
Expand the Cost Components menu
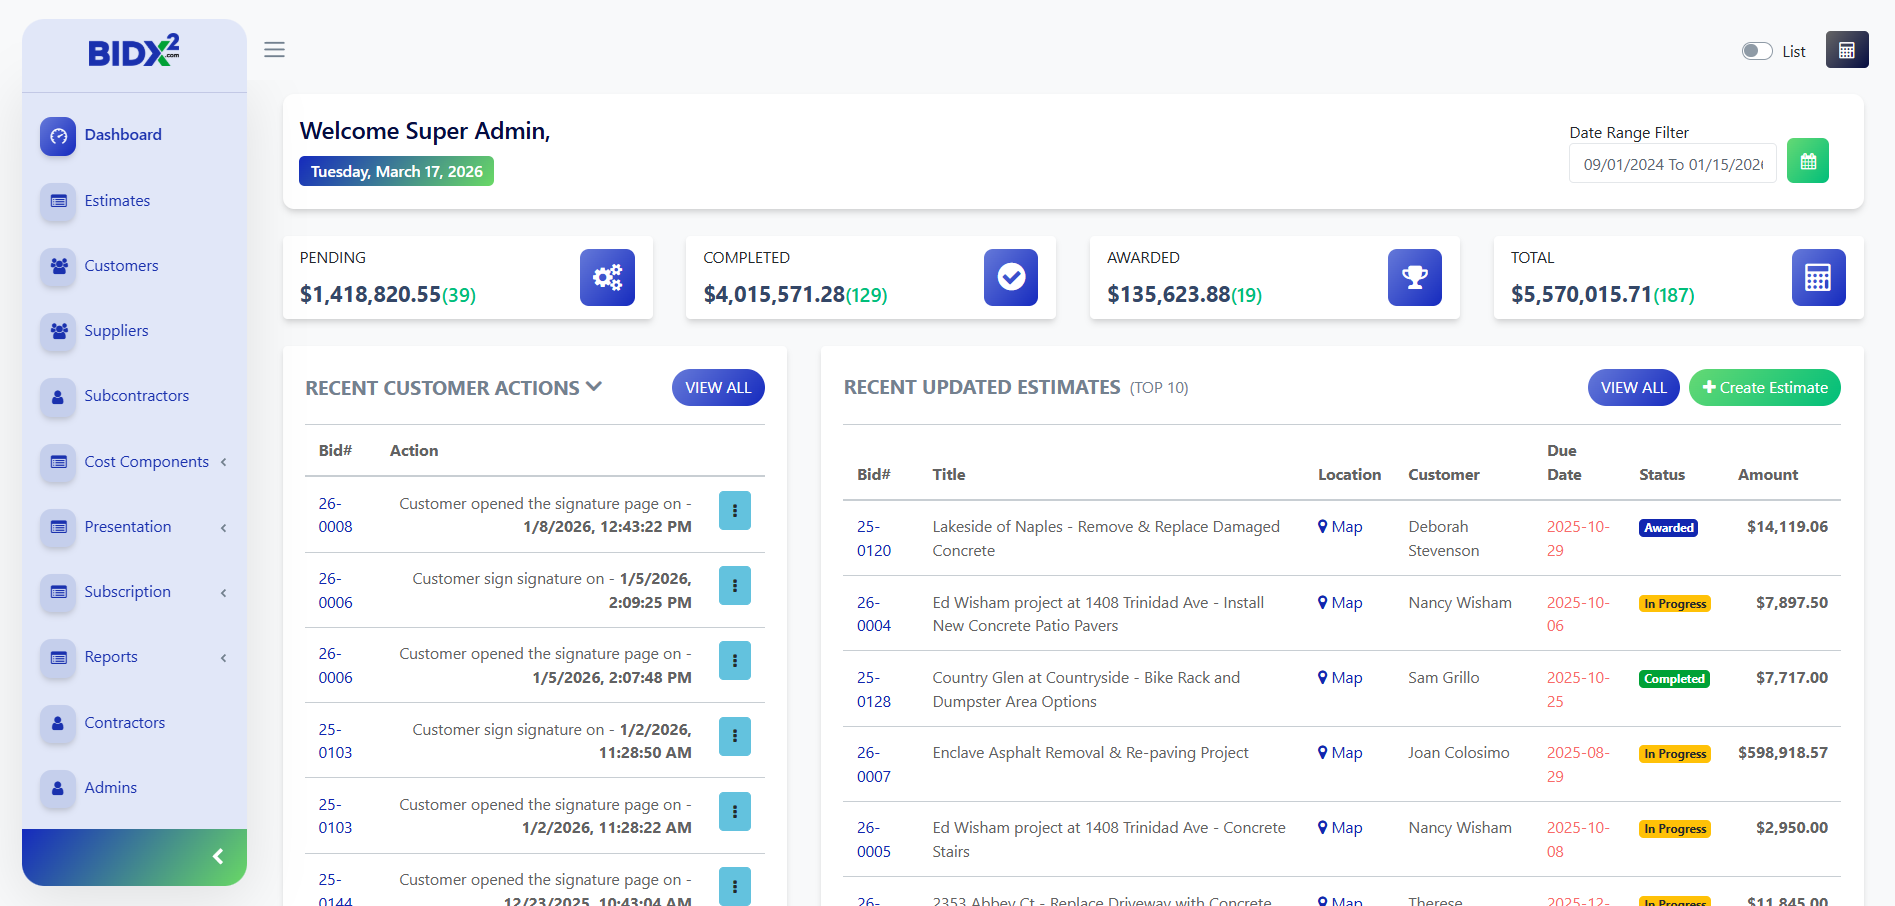pyautogui.click(x=222, y=462)
